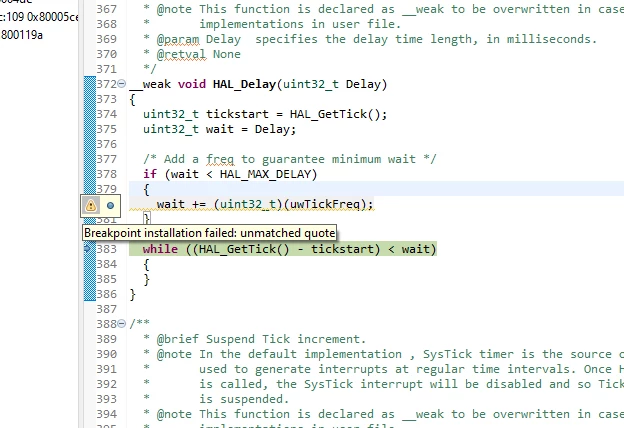
Task: Click the while keyword on line 383
Action: 160,249
